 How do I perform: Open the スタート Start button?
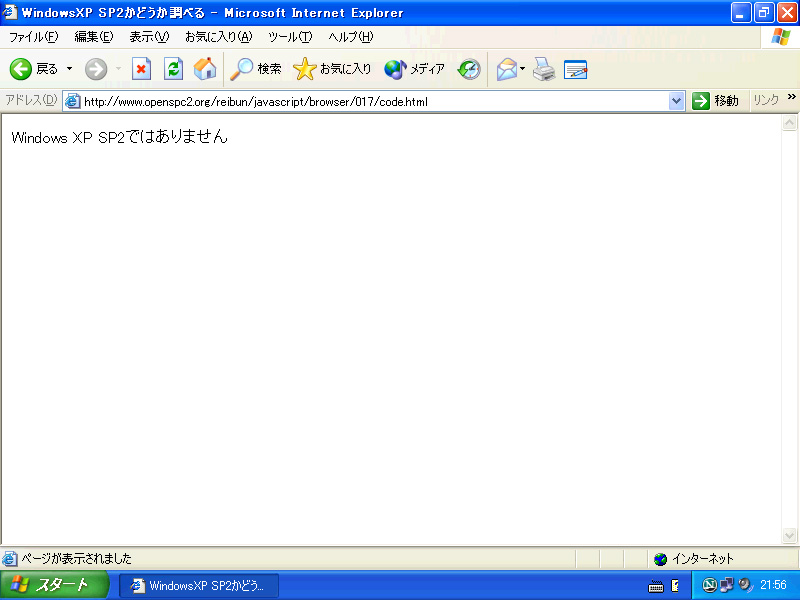point(54,585)
